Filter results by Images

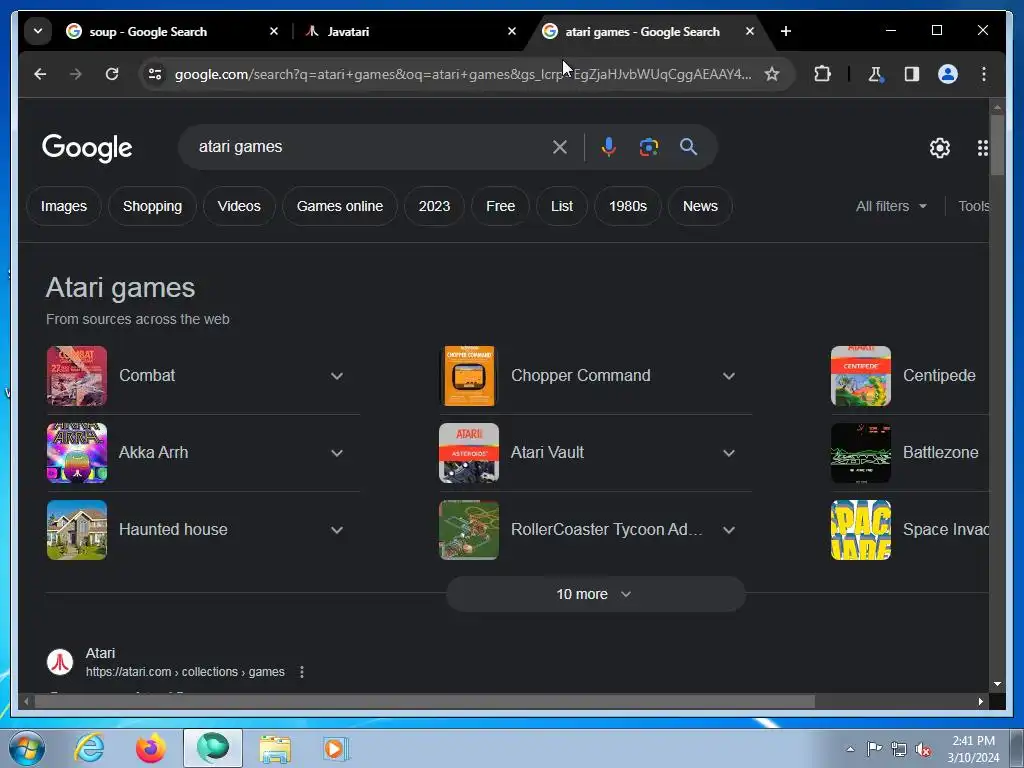[64, 206]
